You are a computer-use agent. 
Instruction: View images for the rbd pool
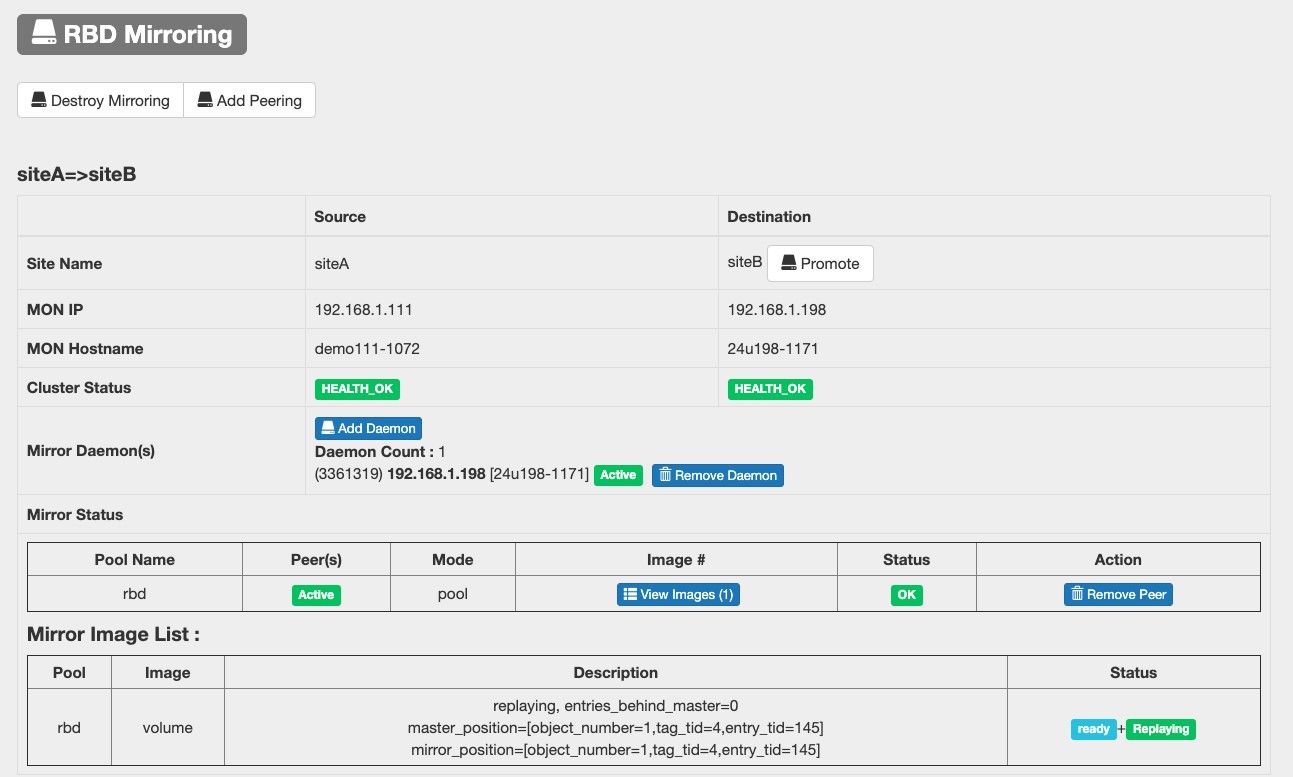pos(678,593)
